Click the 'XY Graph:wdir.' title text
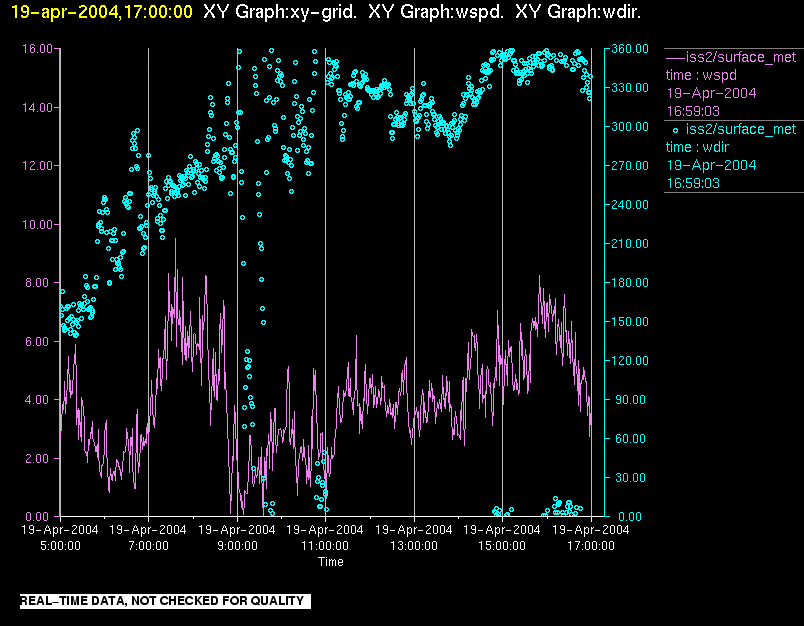The image size is (804, 626). (x=578, y=12)
